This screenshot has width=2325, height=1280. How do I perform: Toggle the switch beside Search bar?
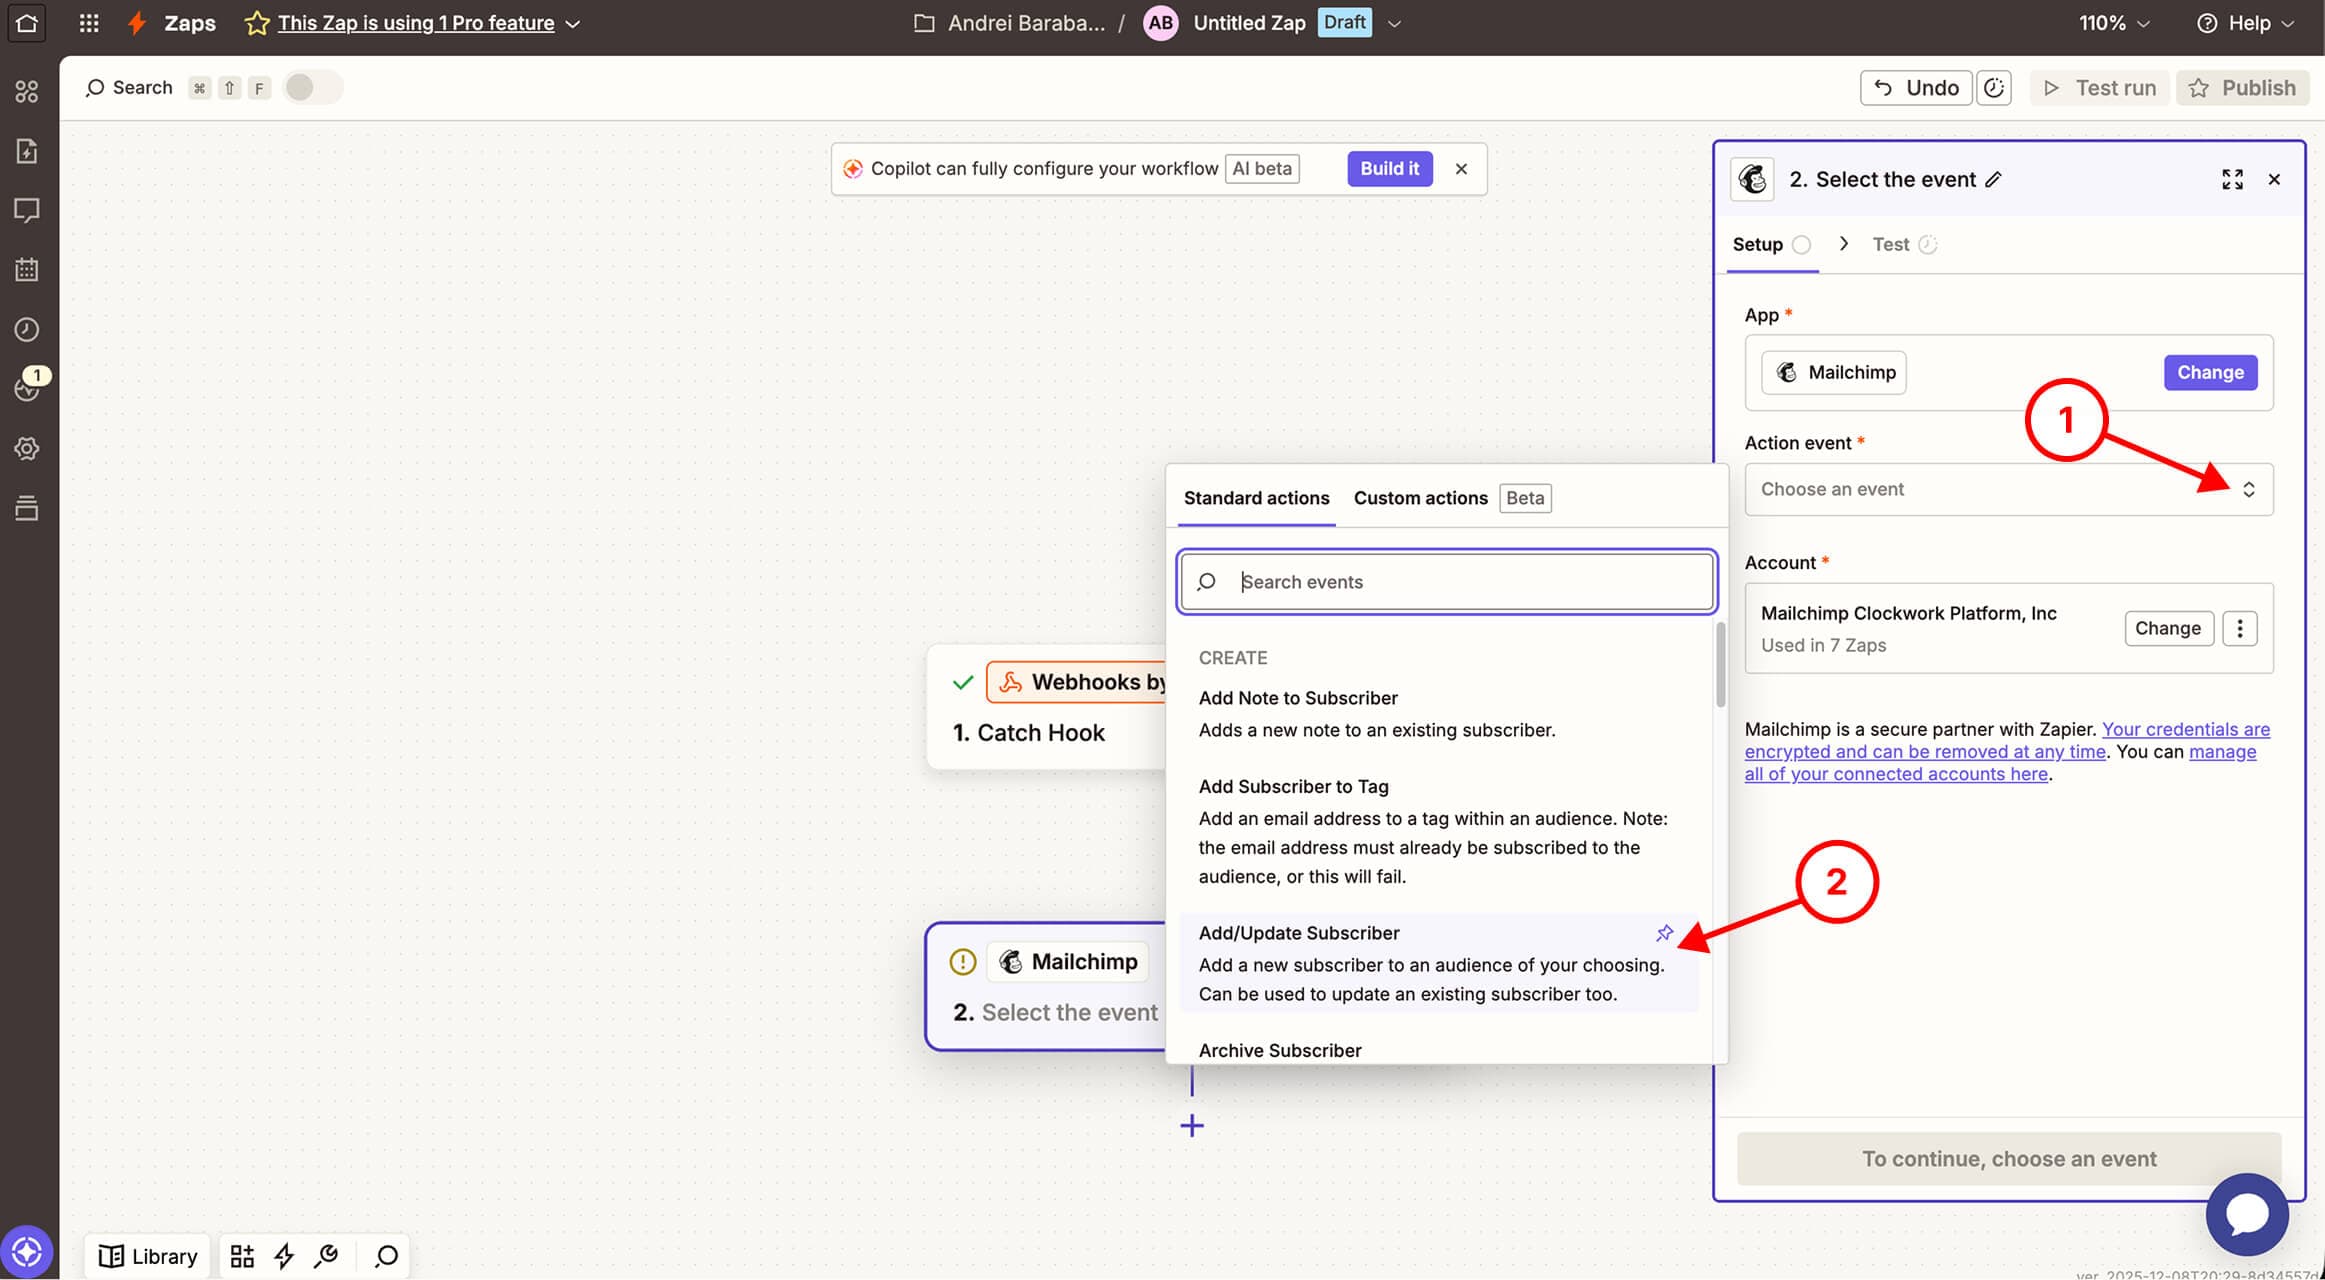point(312,88)
